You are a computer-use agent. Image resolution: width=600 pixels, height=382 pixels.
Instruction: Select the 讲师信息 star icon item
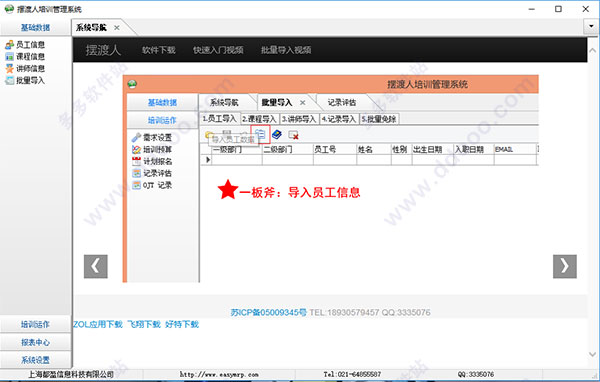pos(25,69)
